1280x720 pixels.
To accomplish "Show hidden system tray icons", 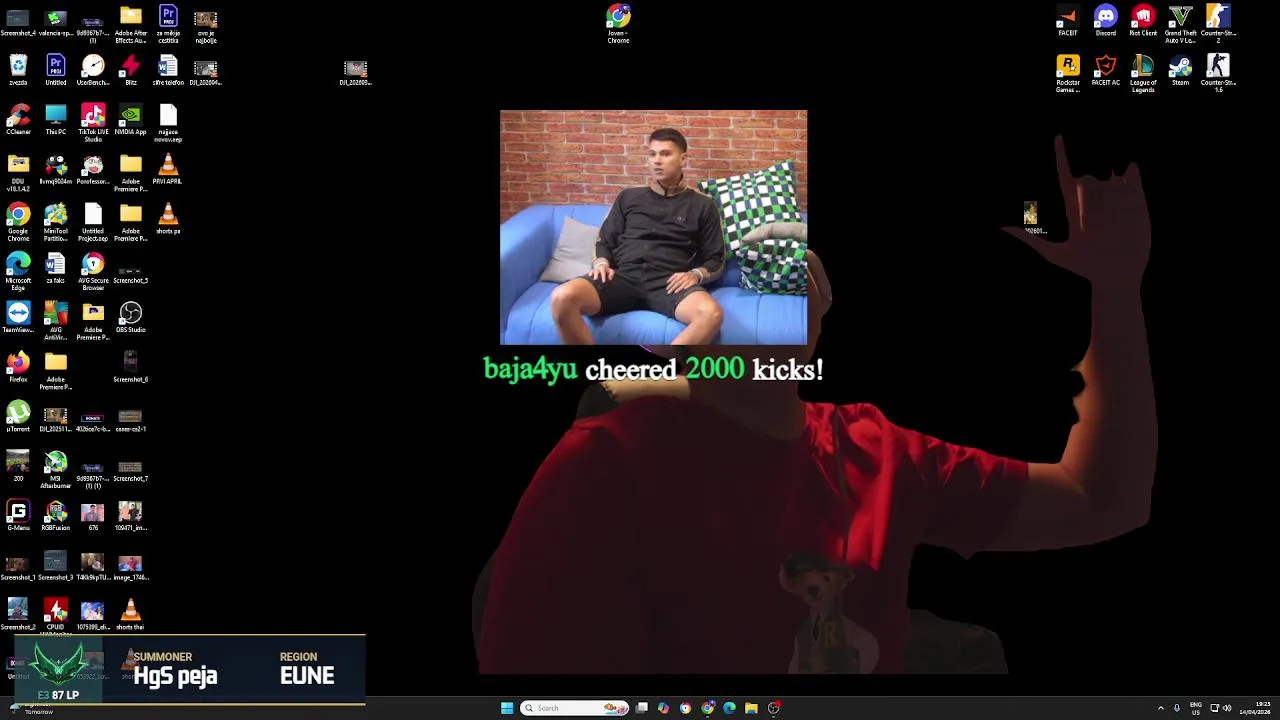I will (1160, 708).
